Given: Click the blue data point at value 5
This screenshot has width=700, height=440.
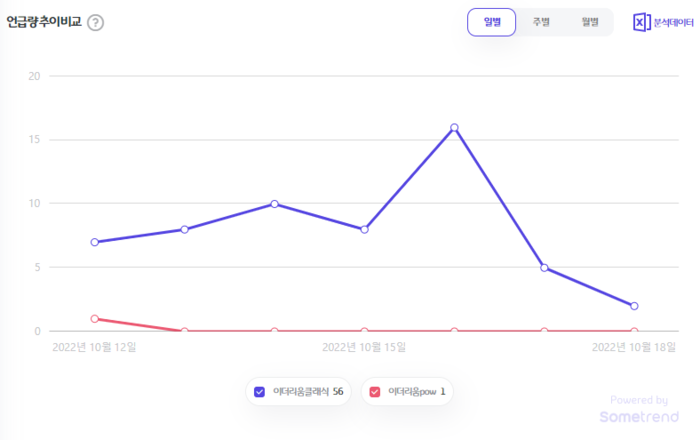Looking at the screenshot, I should [x=544, y=268].
